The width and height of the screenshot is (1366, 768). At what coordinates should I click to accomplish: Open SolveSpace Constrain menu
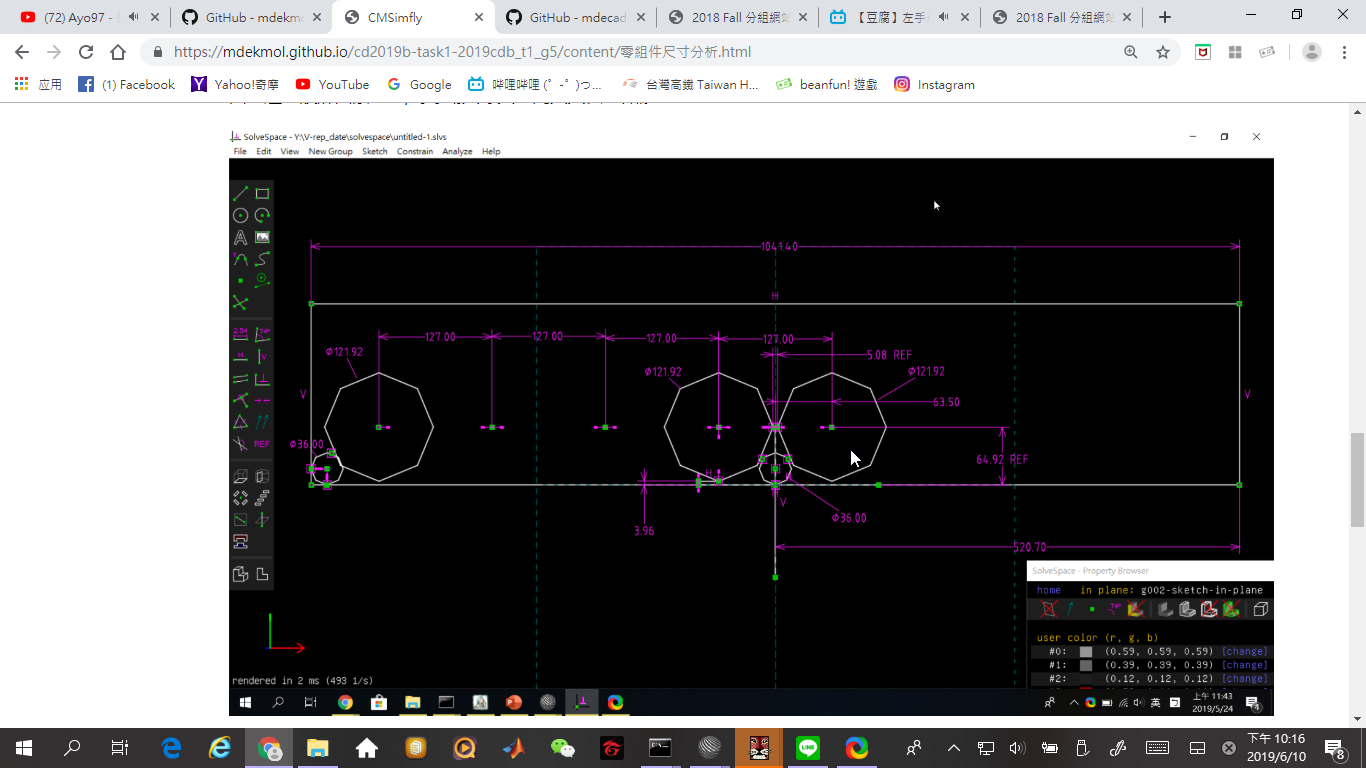(415, 151)
